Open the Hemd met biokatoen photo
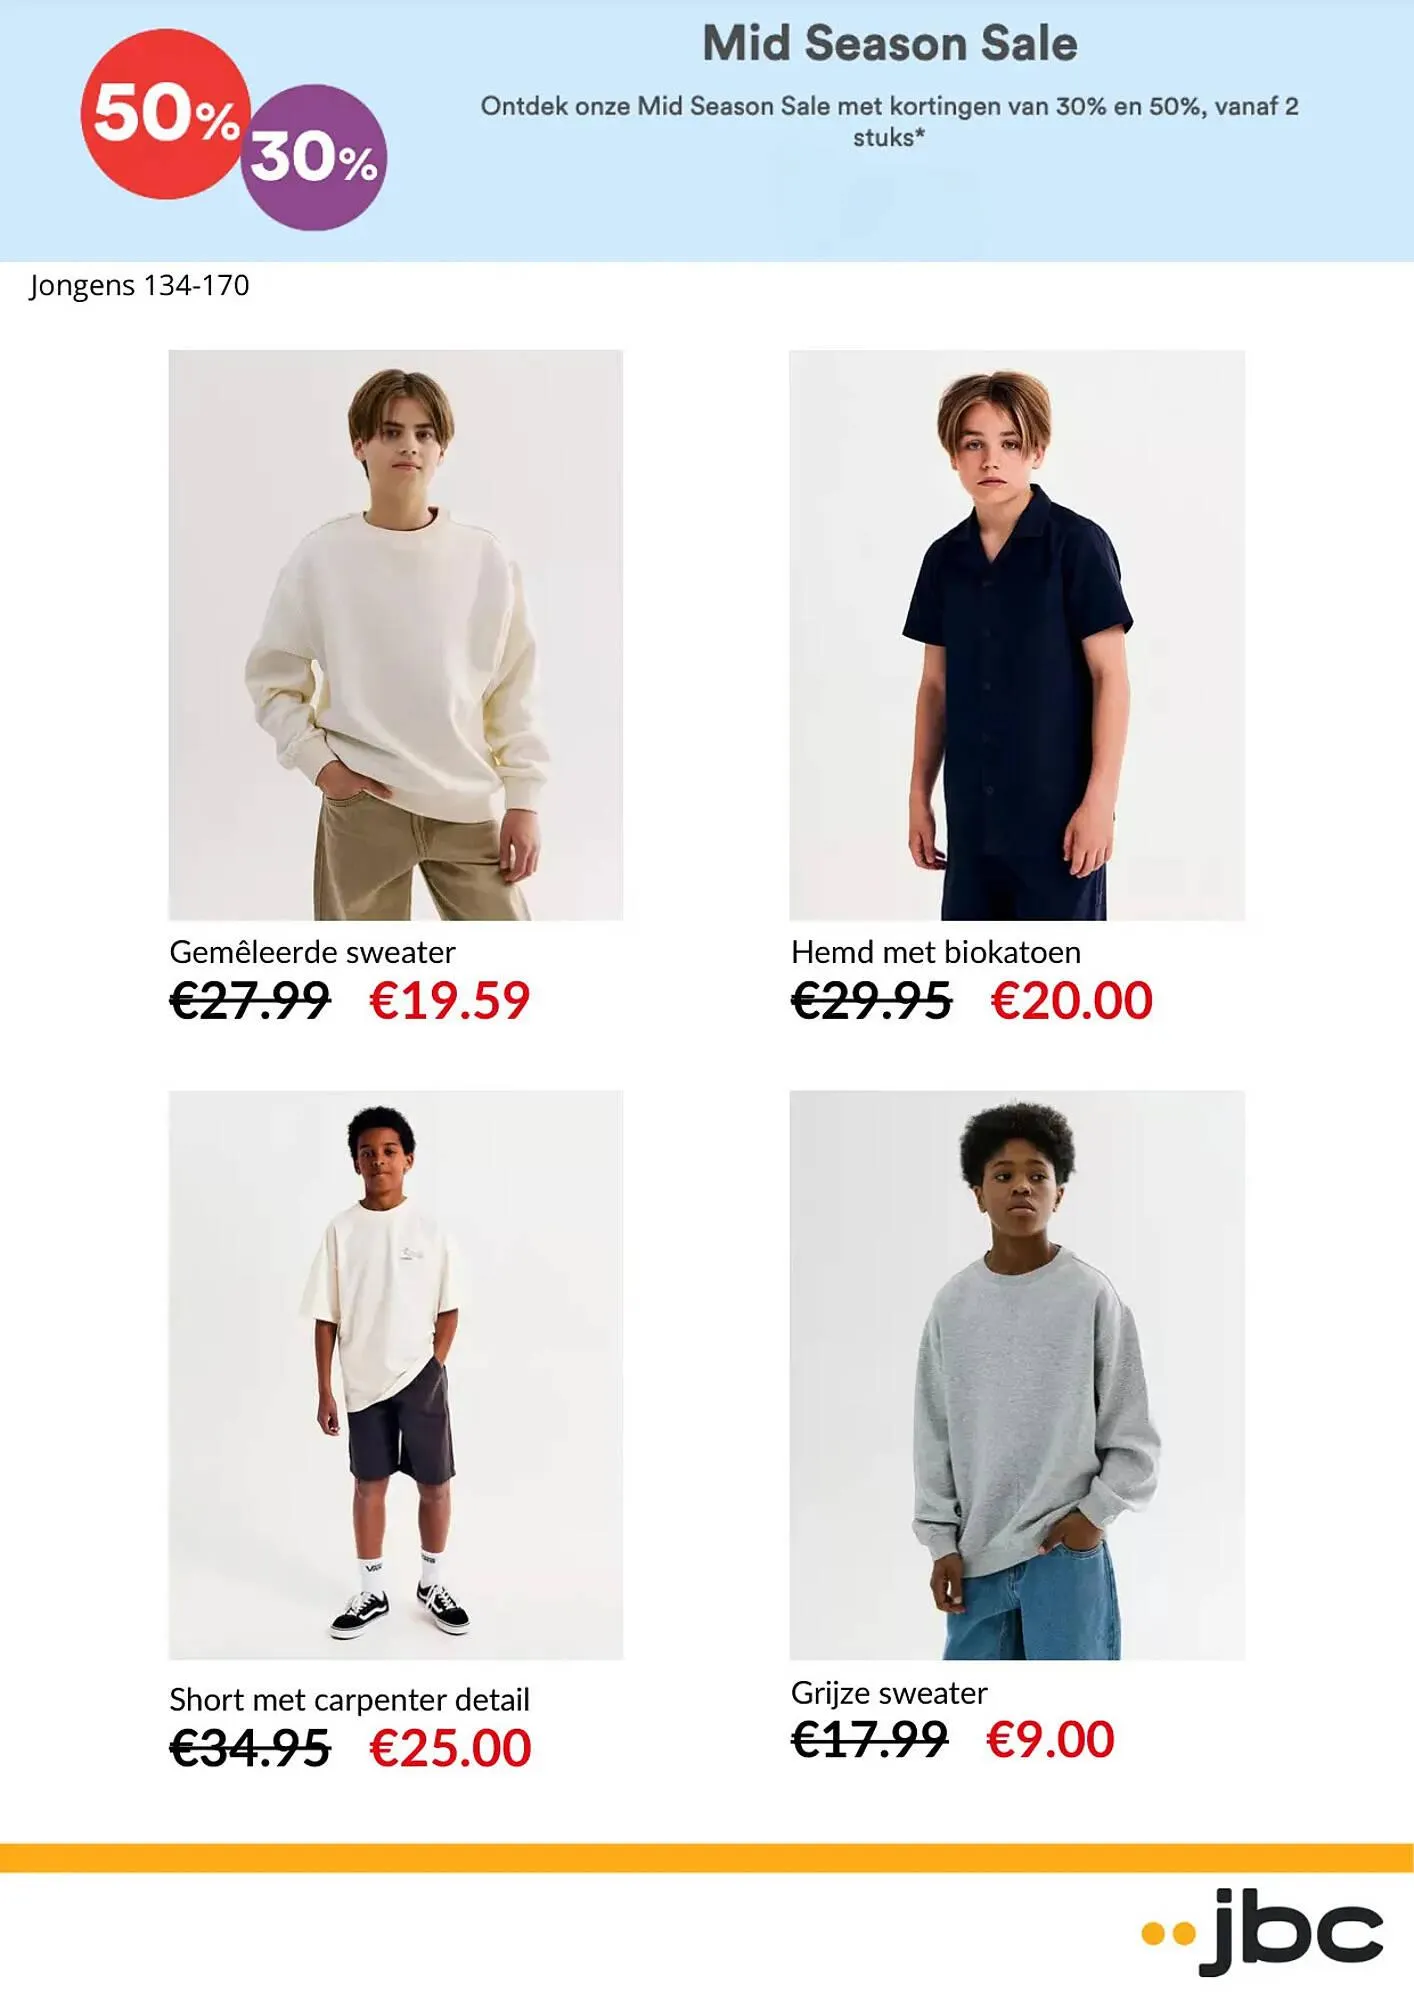 (1017, 635)
